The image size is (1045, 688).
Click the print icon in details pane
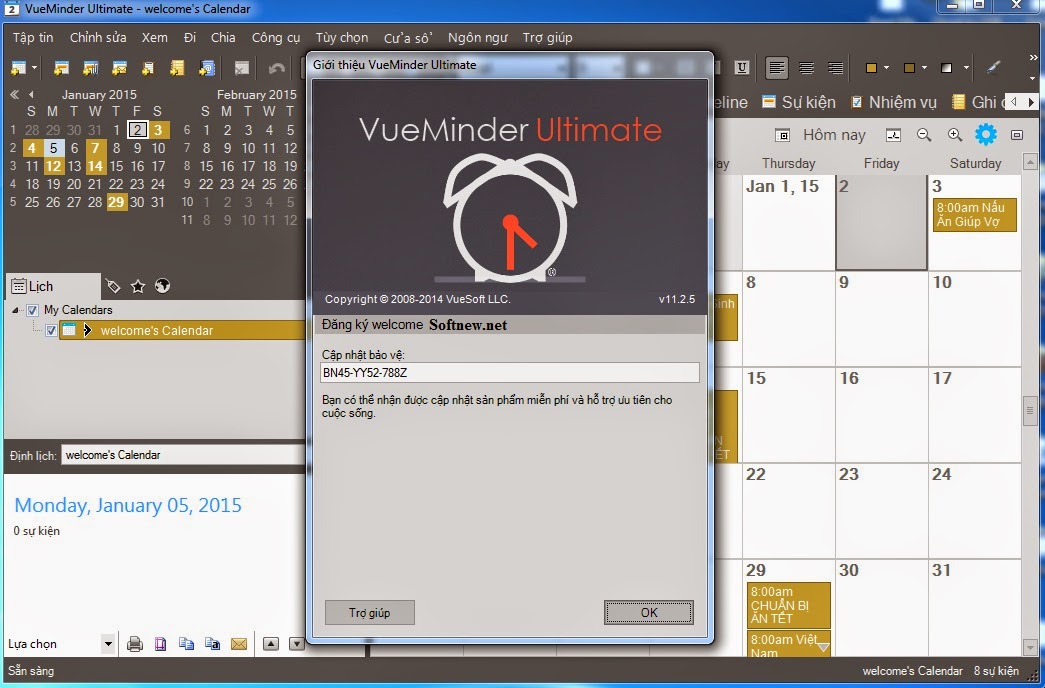pos(135,644)
